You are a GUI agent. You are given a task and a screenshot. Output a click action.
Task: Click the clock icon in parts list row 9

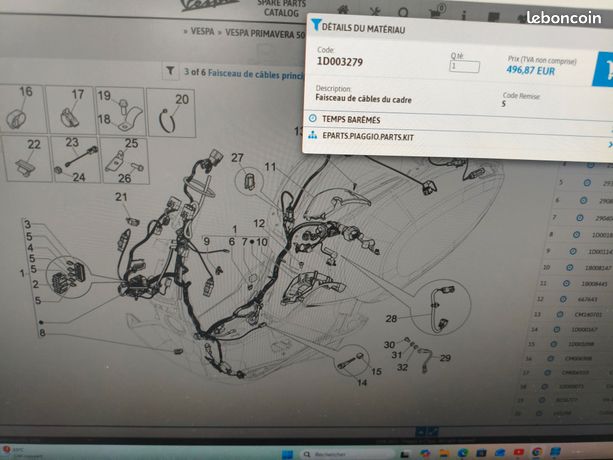(573, 251)
